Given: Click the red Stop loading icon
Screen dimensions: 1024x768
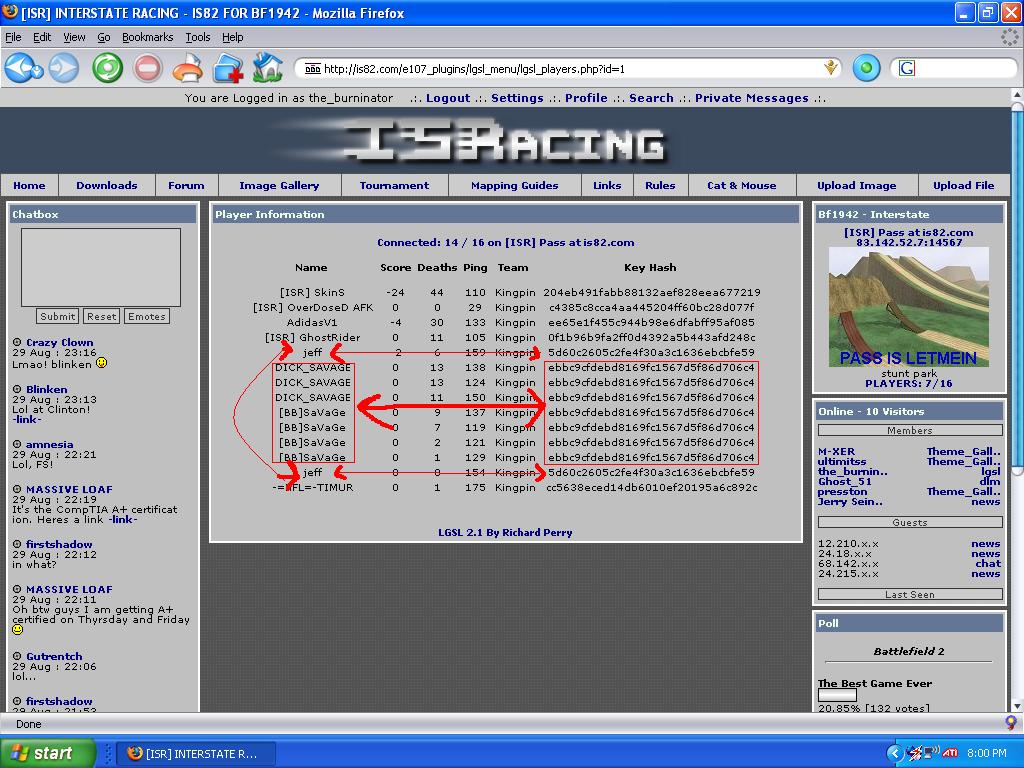Looking at the screenshot, I should pyautogui.click(x=148, y=68).
